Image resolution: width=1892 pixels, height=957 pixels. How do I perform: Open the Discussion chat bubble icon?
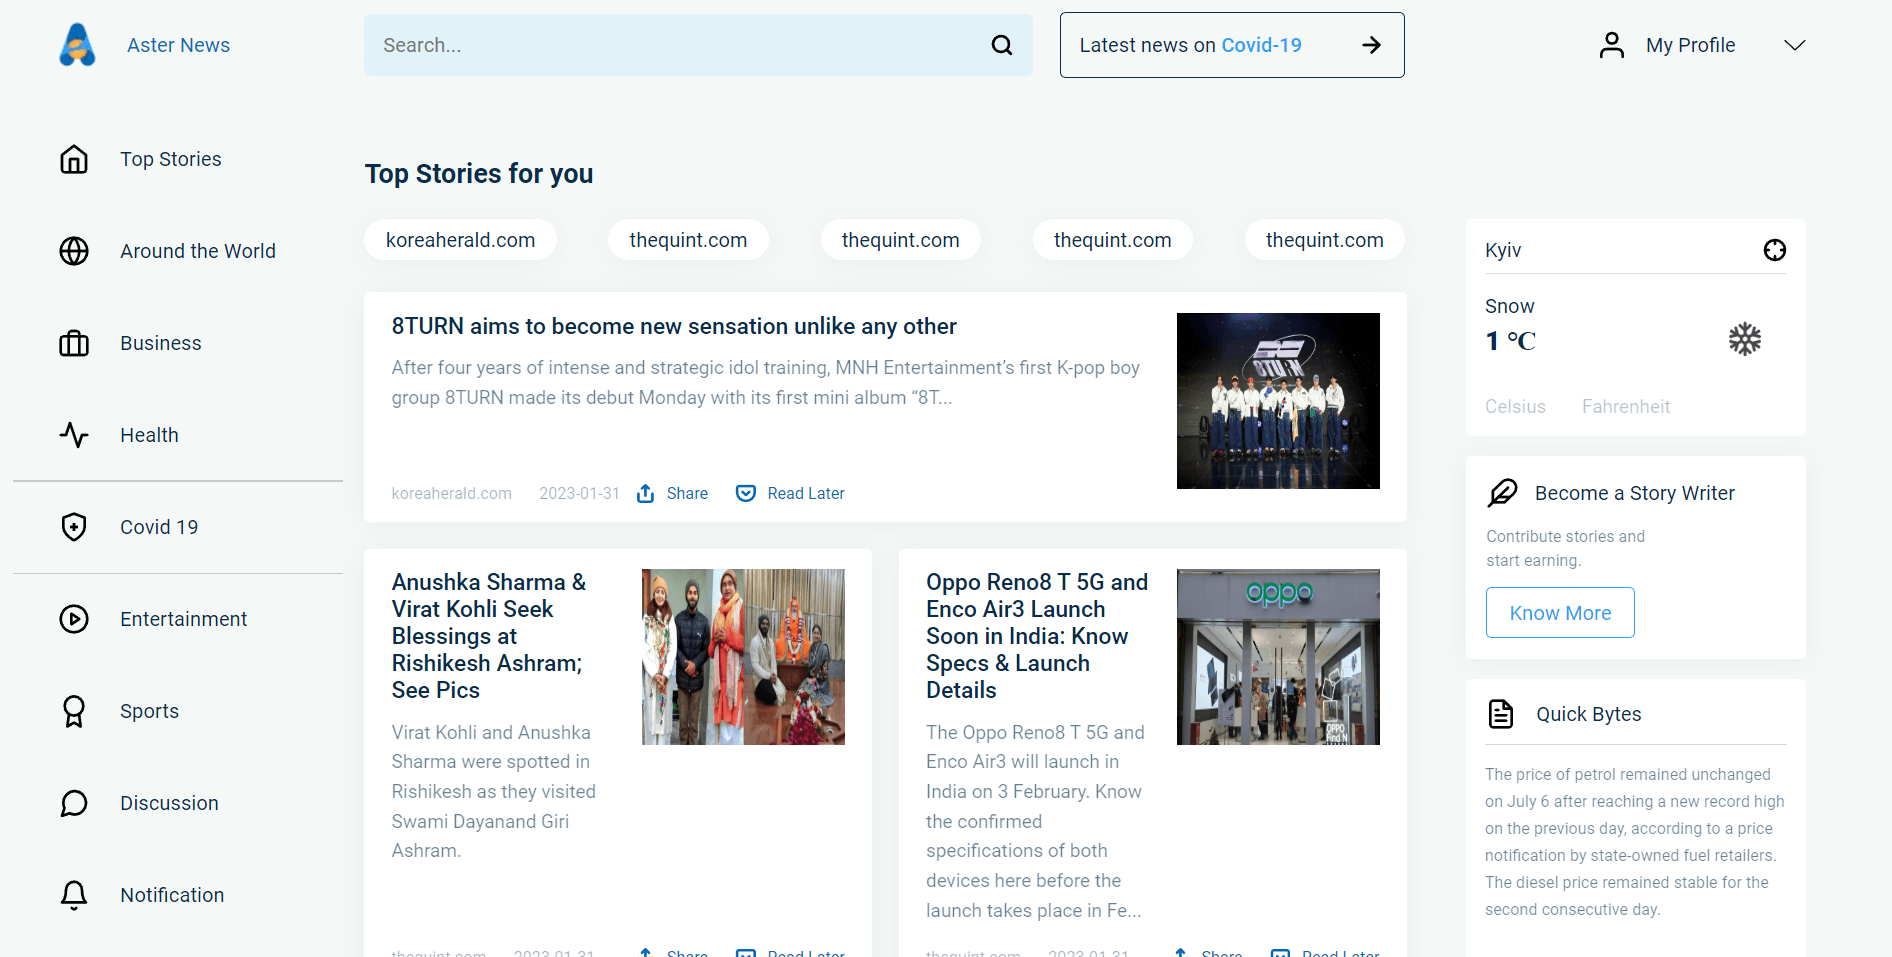pos(74,803)
